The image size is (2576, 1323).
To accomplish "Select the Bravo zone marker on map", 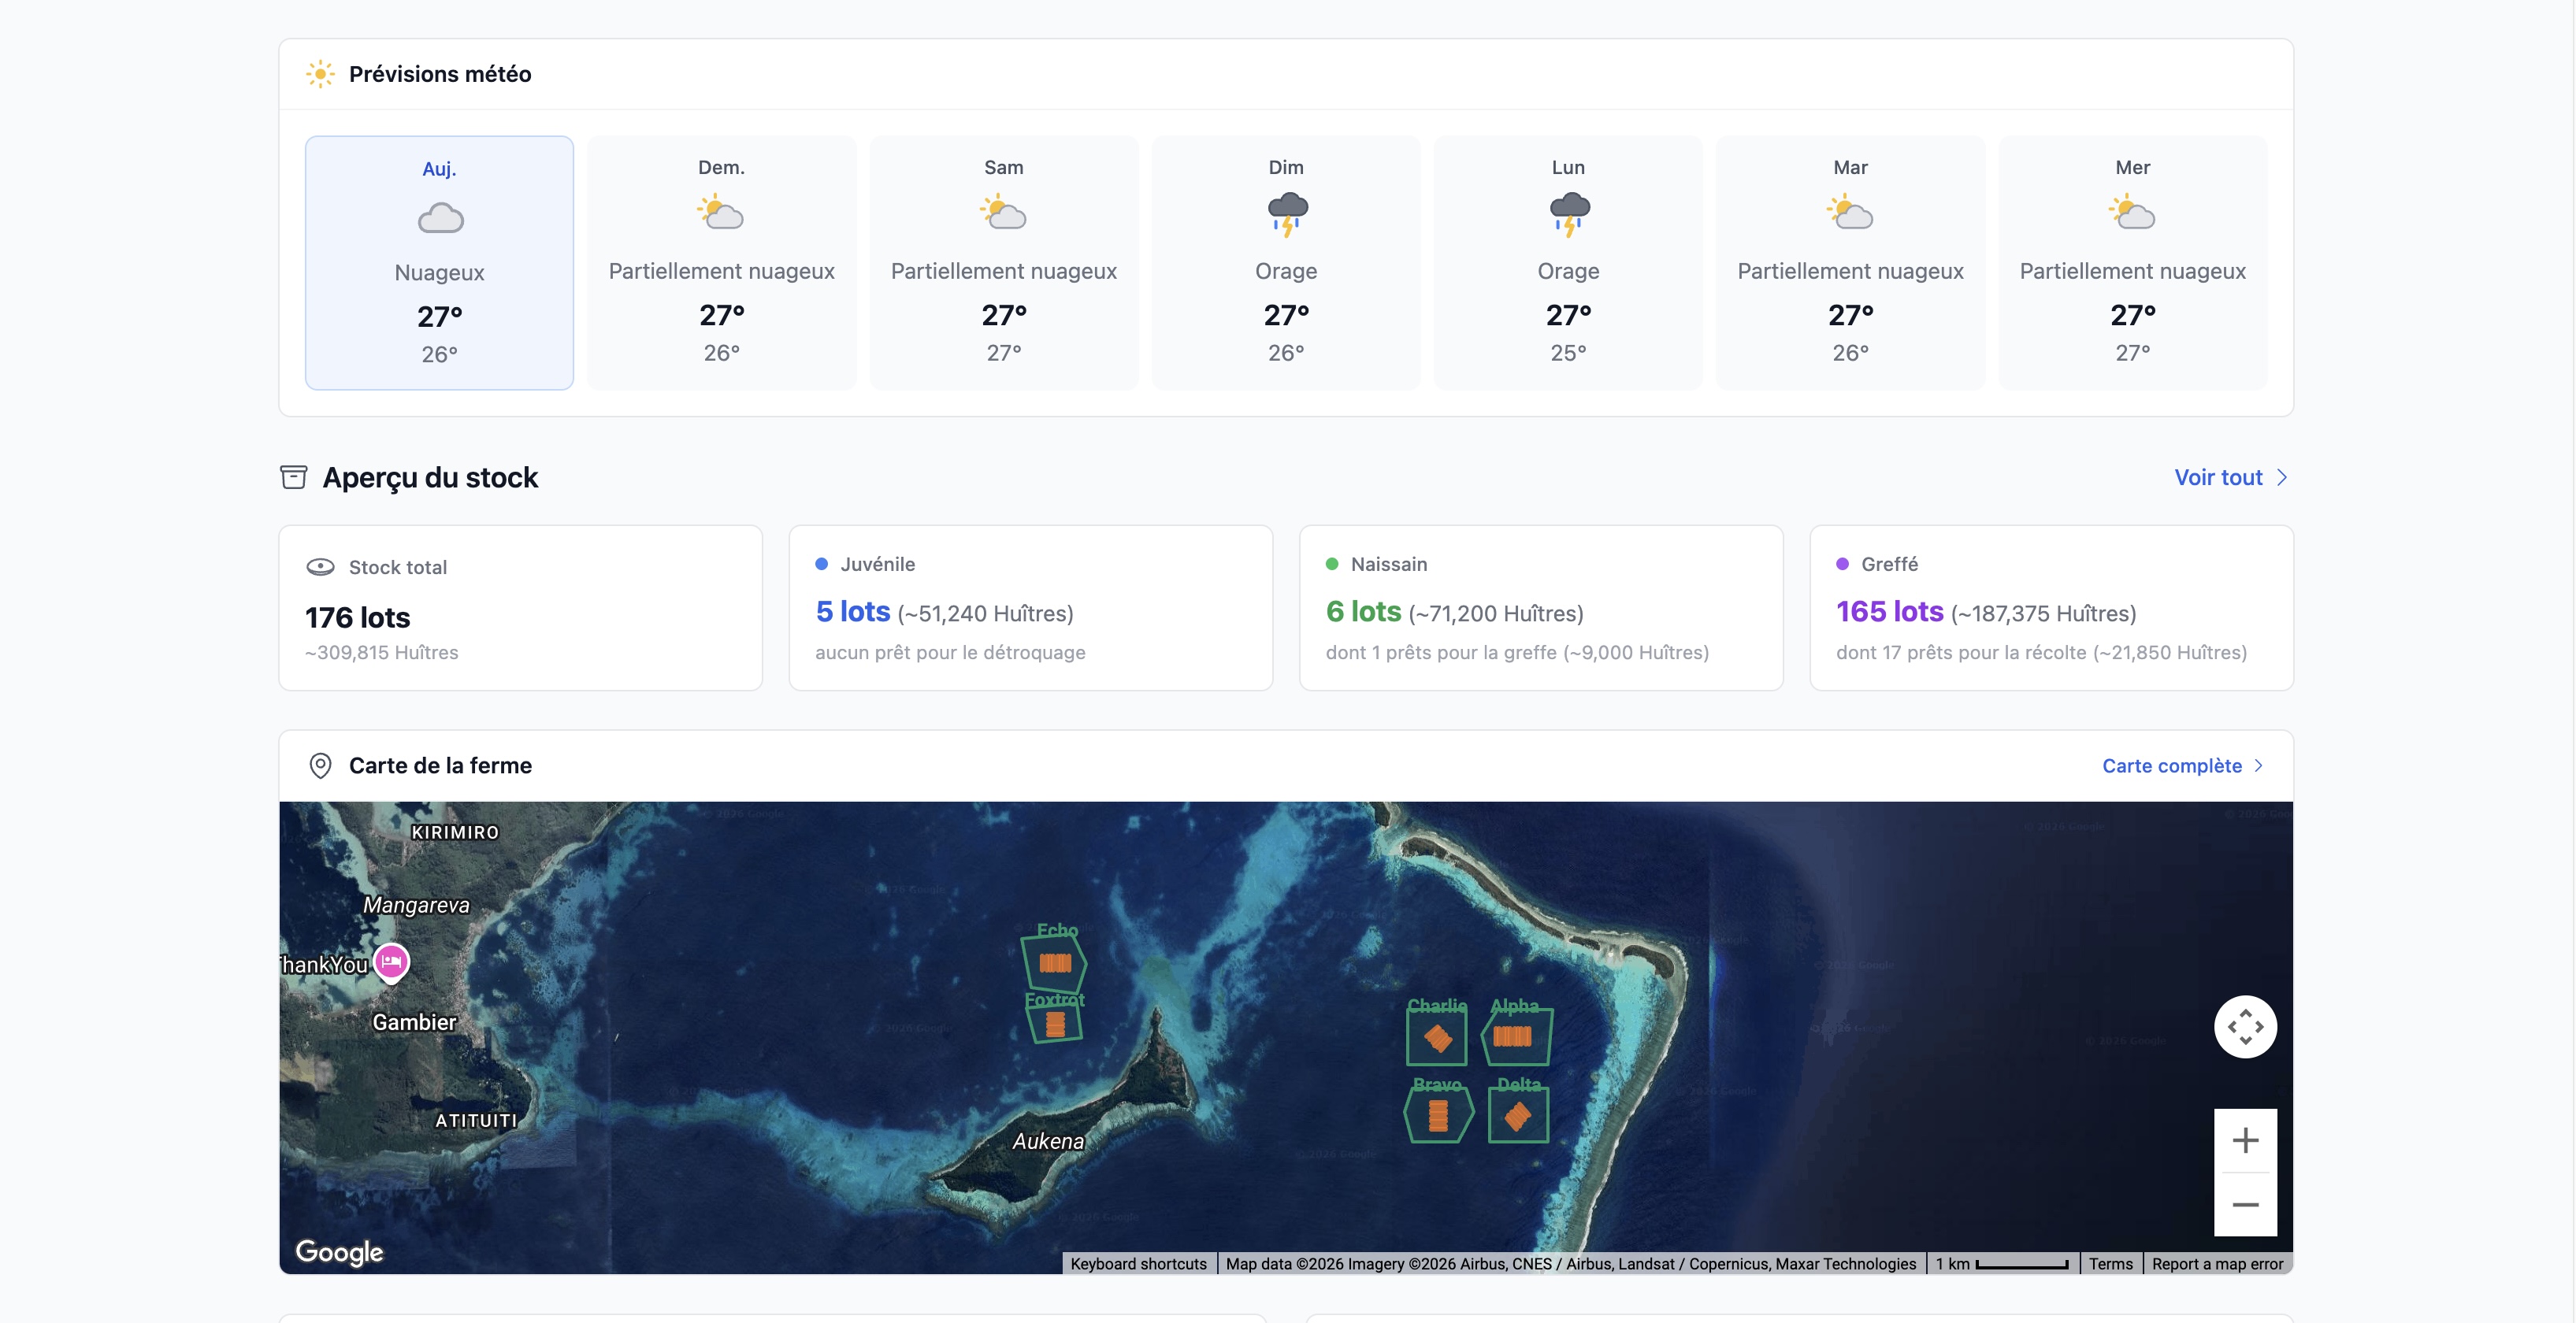I will click(1438, 1115).
